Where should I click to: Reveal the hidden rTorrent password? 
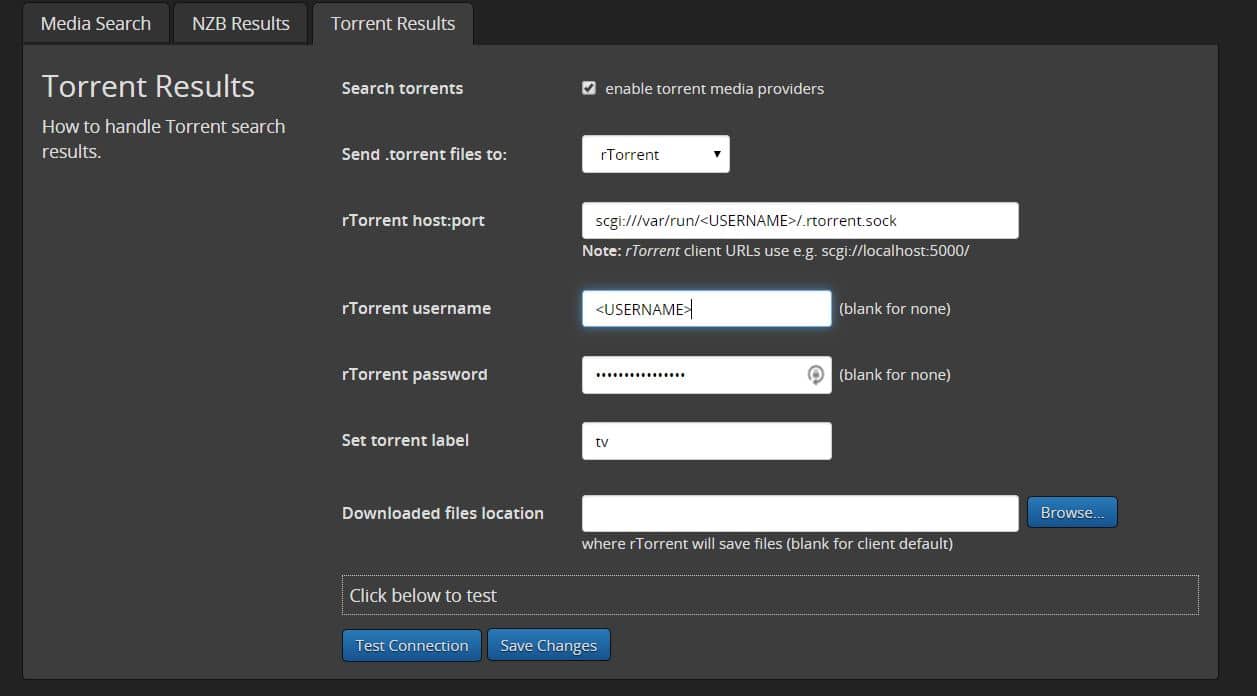pyautogui.click(x=815, y=374)
